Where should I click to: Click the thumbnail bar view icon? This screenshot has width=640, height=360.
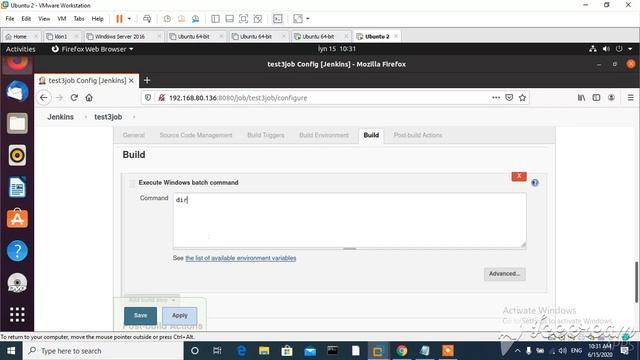coord(229,19)
